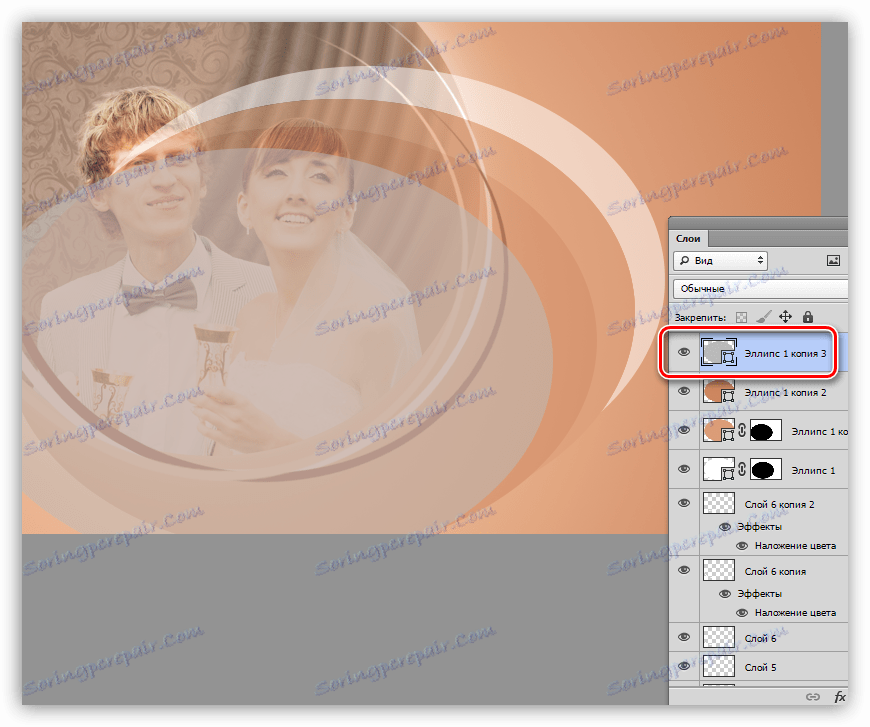The height and width of the screenshot is (727, 870).
Task: Lock image pixels brush icon
Action: pyautogui.click(x=763, y=317)
